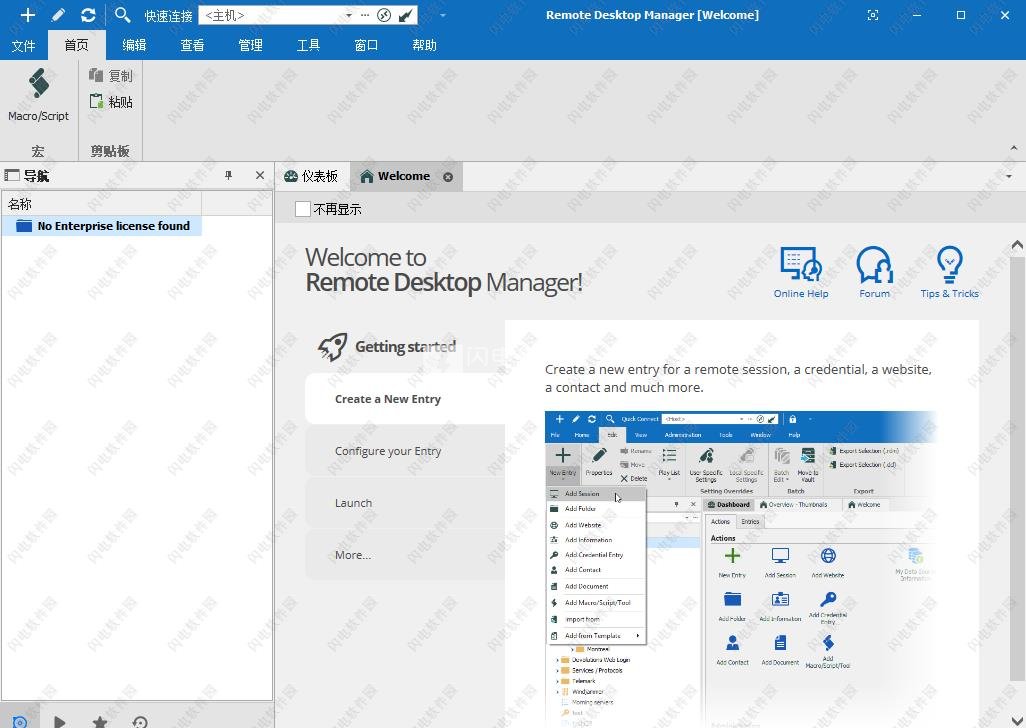Viewport: 1026px width, 728px height.
Task: Open search with the magnifier icon
Action: 122,14
